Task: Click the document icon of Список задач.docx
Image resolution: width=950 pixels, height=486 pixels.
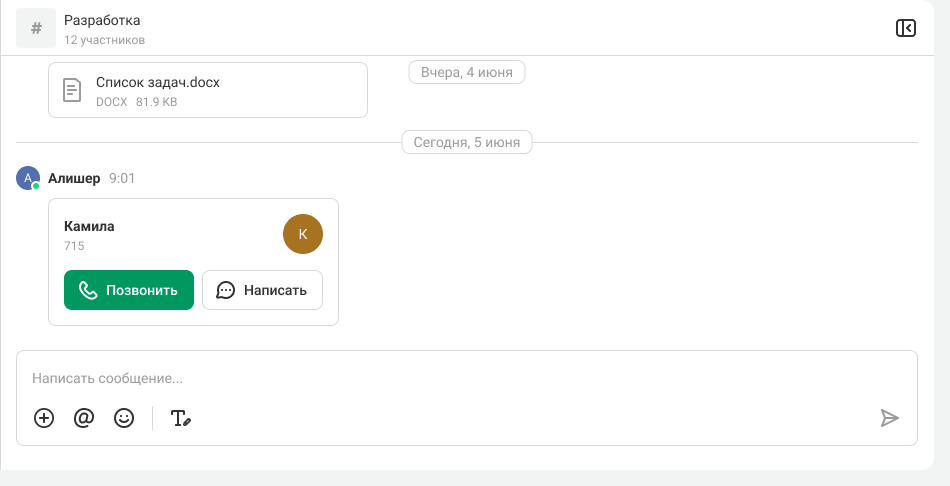Action: coord(72,90)
